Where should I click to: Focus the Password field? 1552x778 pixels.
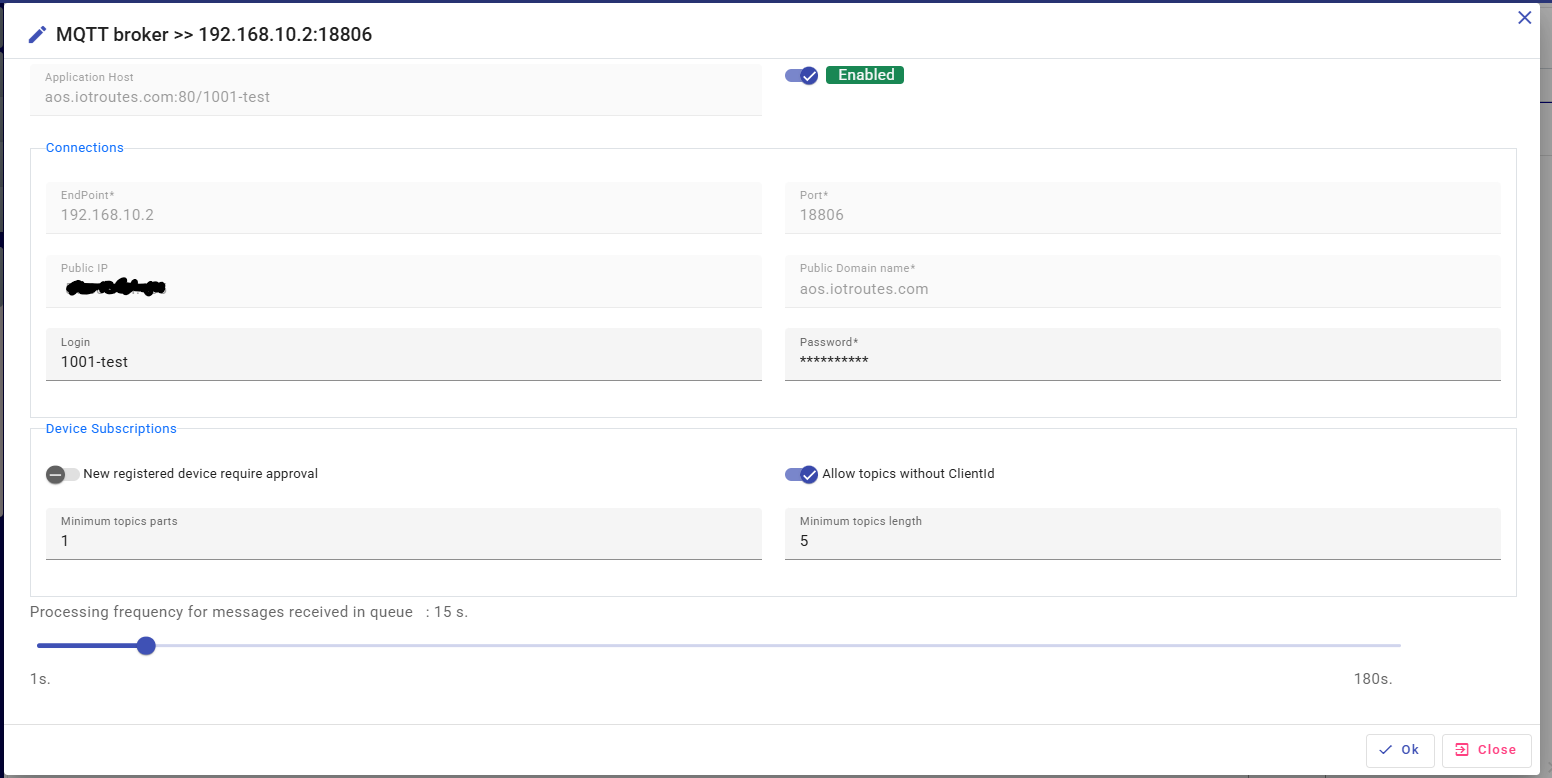pos(1142,362)
